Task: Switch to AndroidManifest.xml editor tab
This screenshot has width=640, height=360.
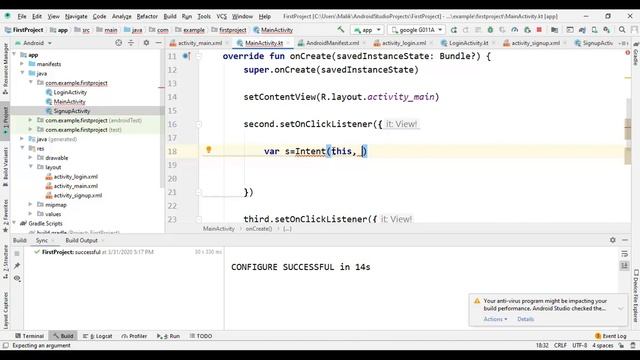Action: coord(329,43)
